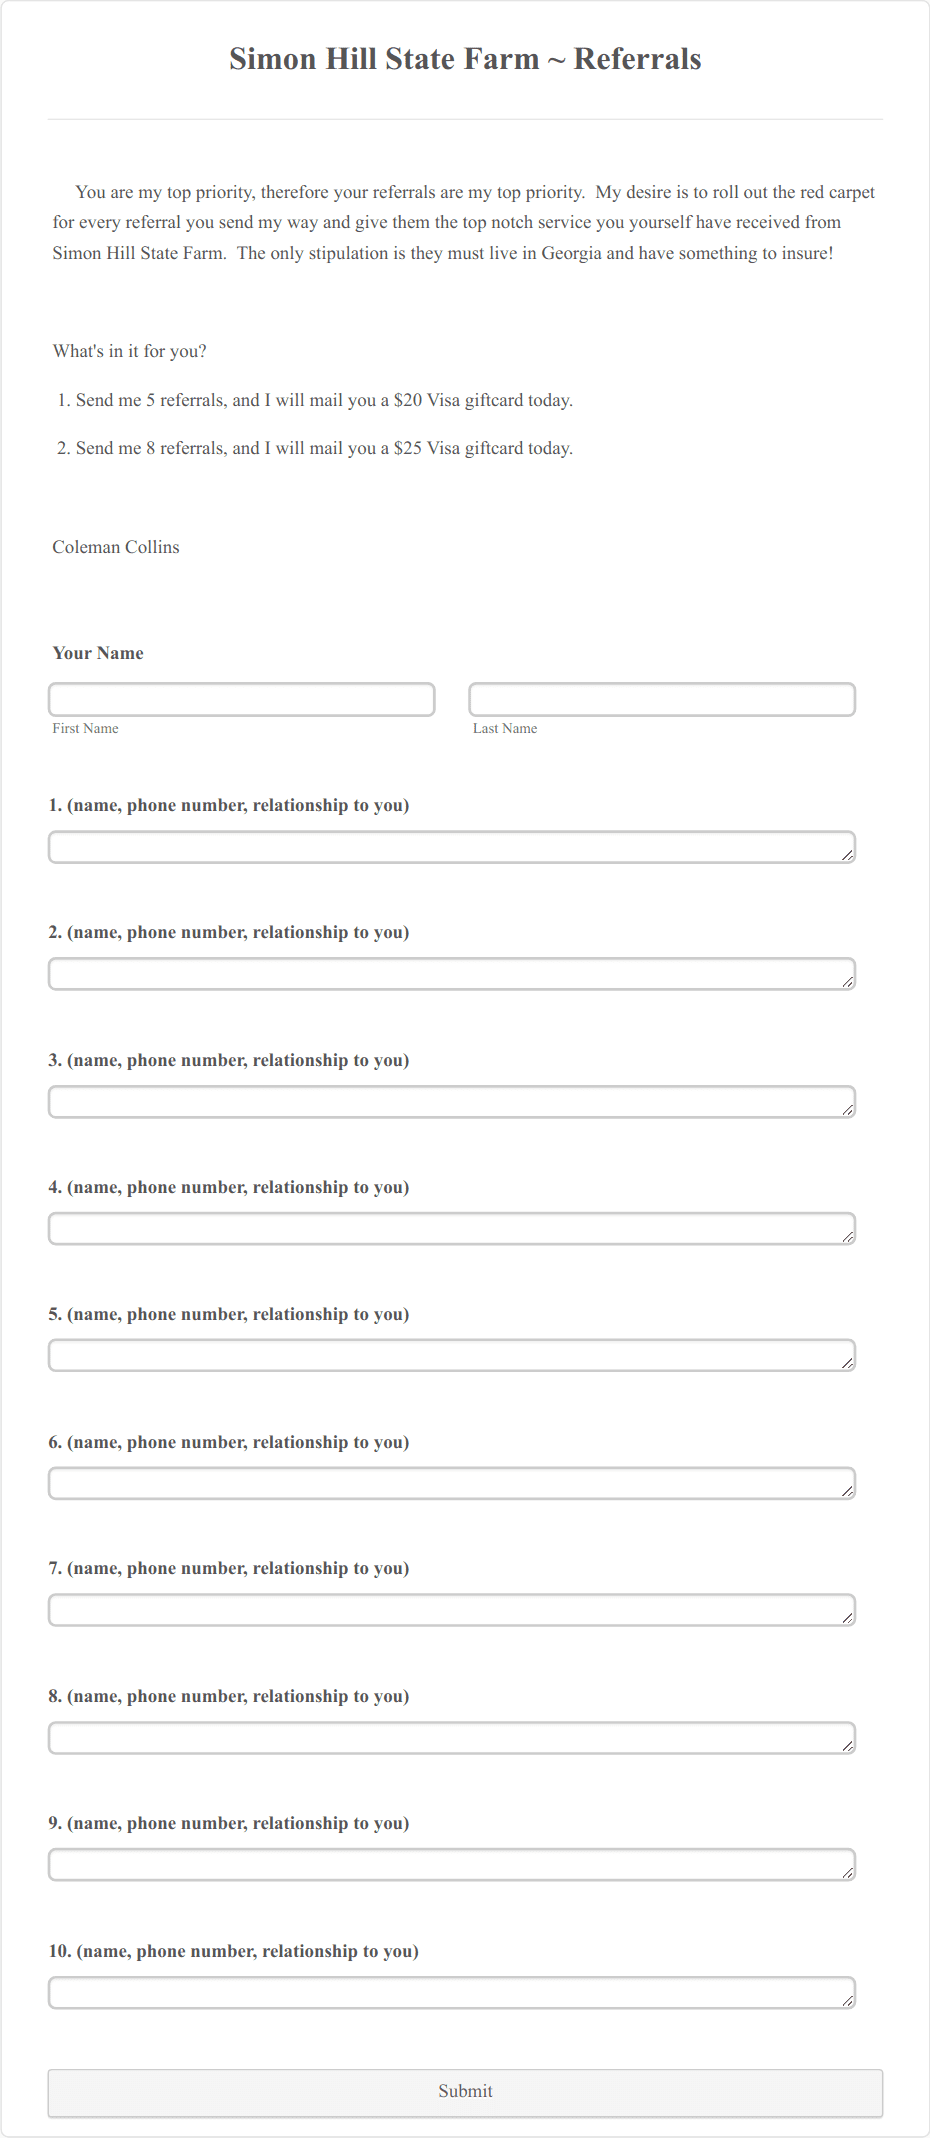Click the referral 5 text box
This screenshot has height=2138, width=930.
point(450,1357)
